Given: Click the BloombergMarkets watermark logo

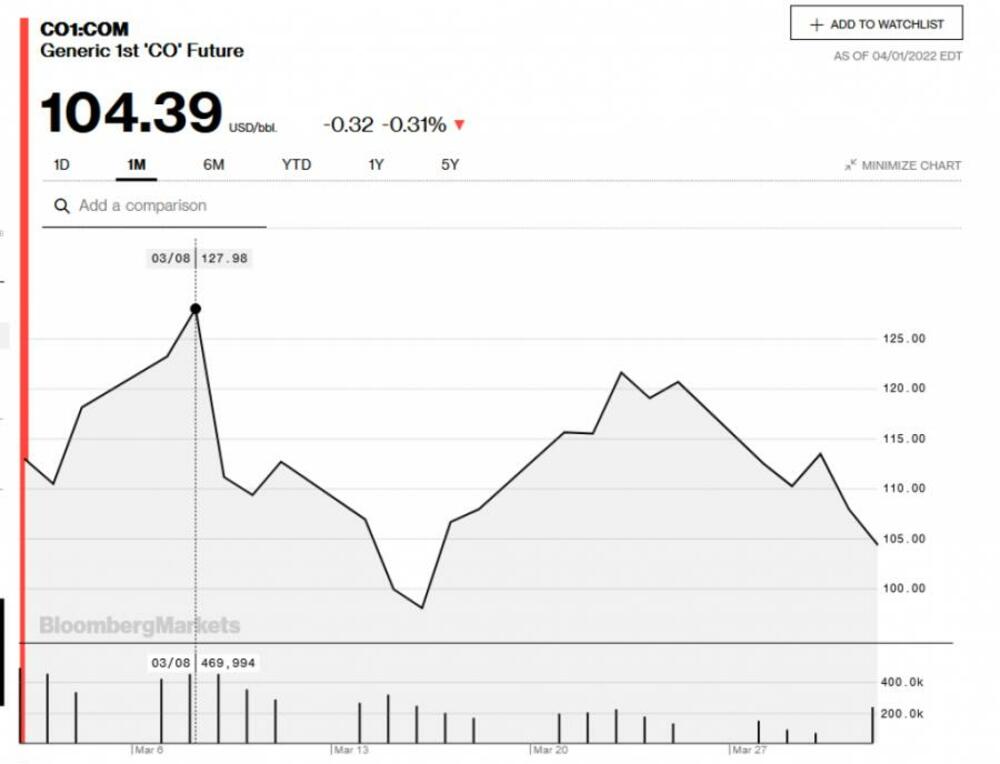Looking at the screenshot, I should tap(139, 626).
